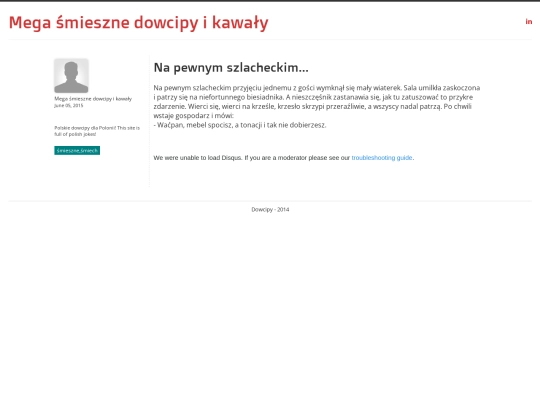
Task: Select the "śmieszne,śmiech" tag button
Action: click(77, 150)
